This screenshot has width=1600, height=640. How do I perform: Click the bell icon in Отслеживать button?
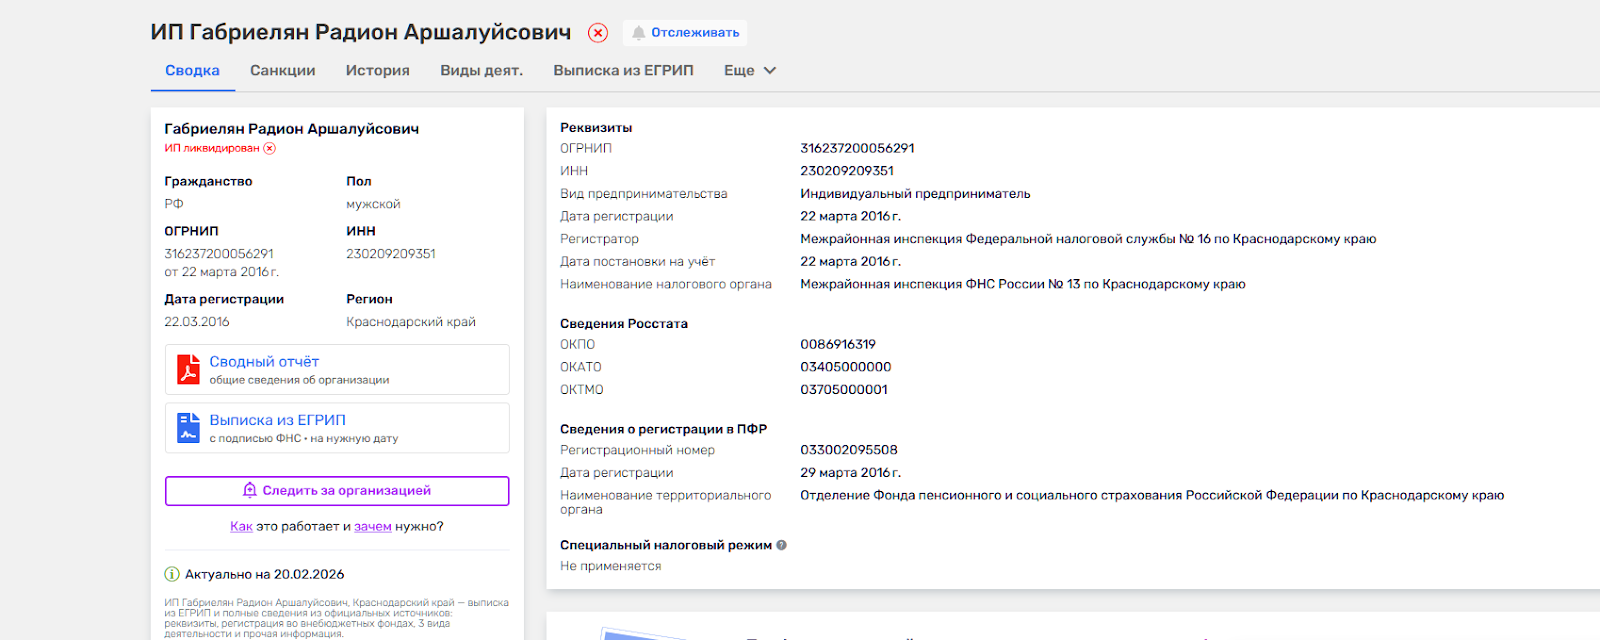(x=638, y=33)
